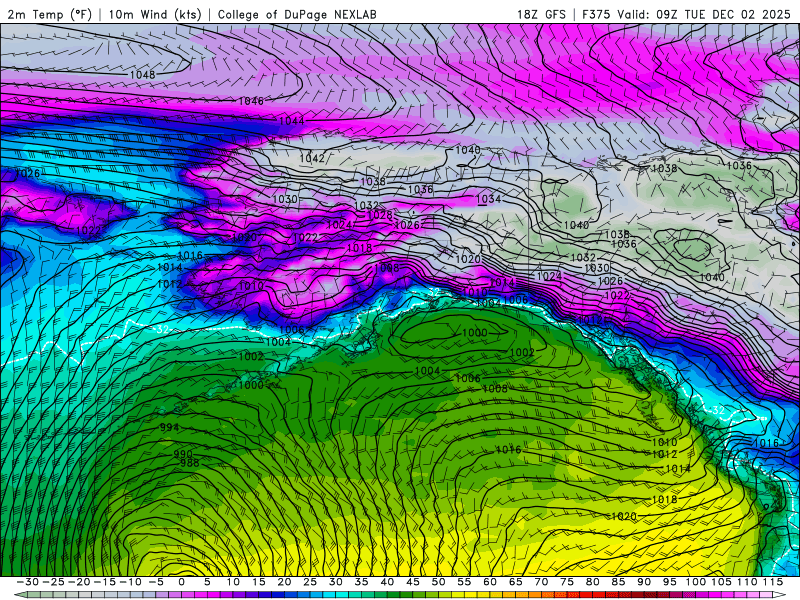The image size is (800, 600).
Task: Click the 55 value on the legend
Action: [x=464, y=582]
